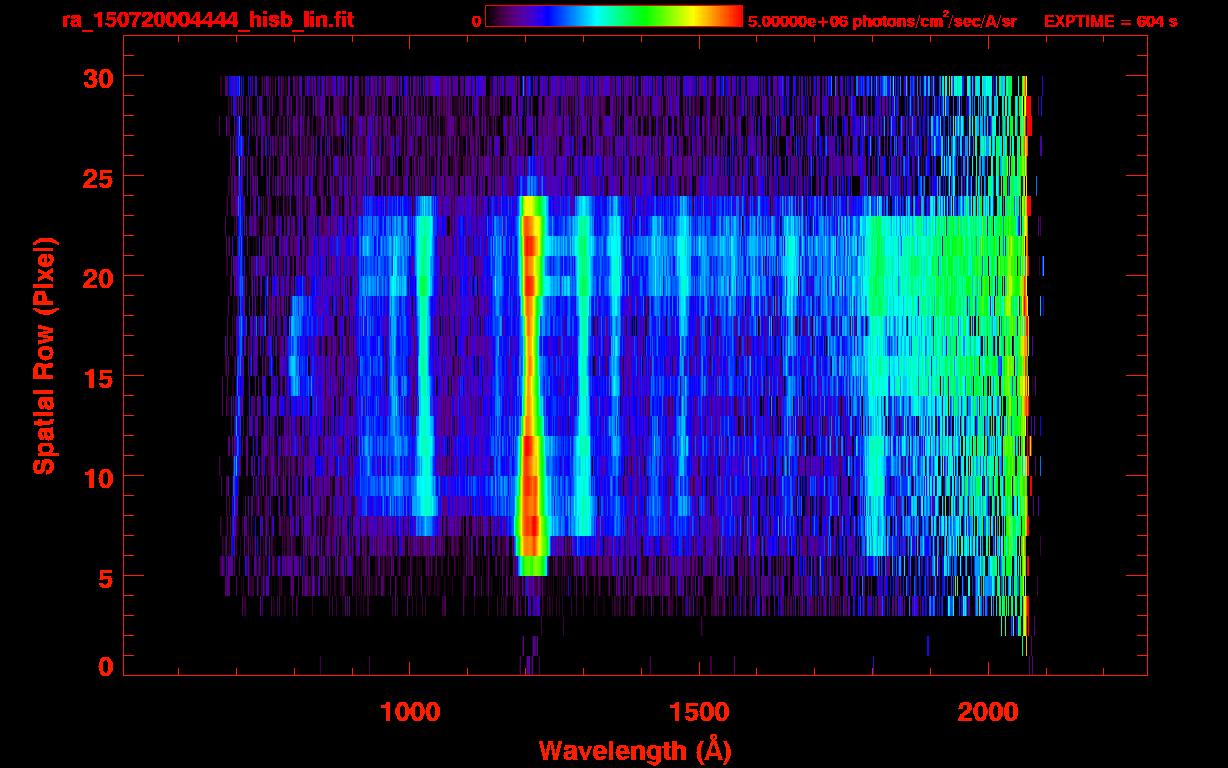Click the y-axis tick label 25
Image resolution: width=1228 pixels, height=768 pixels.
tap(98, 177)
